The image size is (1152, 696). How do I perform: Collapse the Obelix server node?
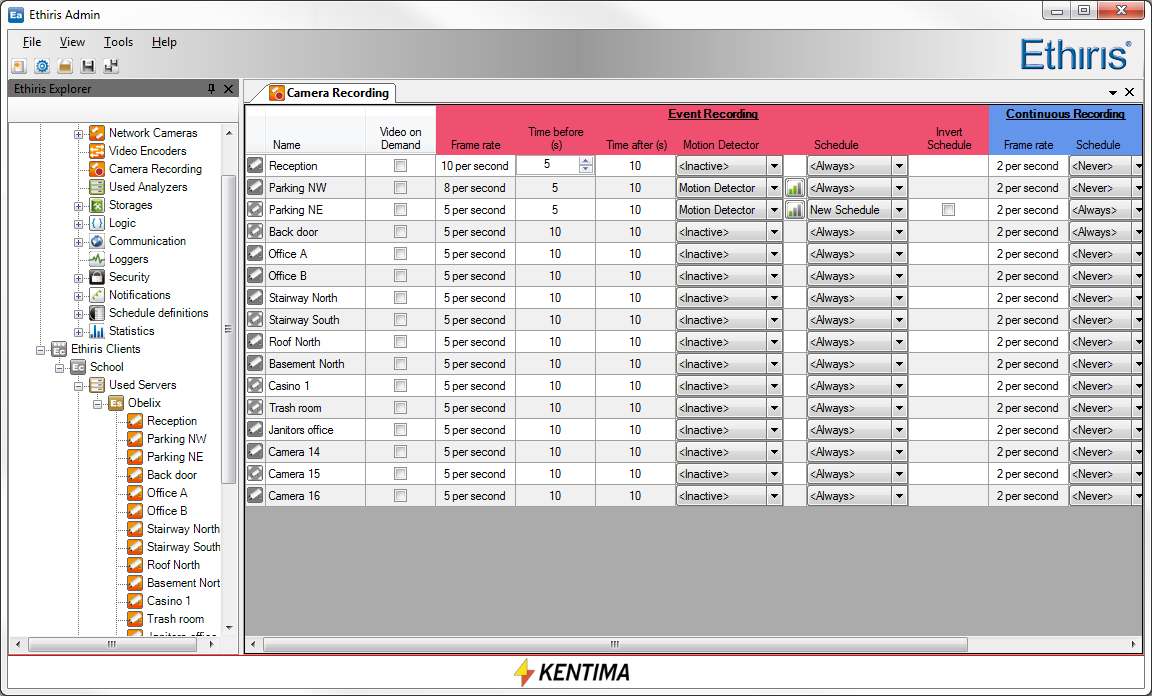click(x=97, y=403)
